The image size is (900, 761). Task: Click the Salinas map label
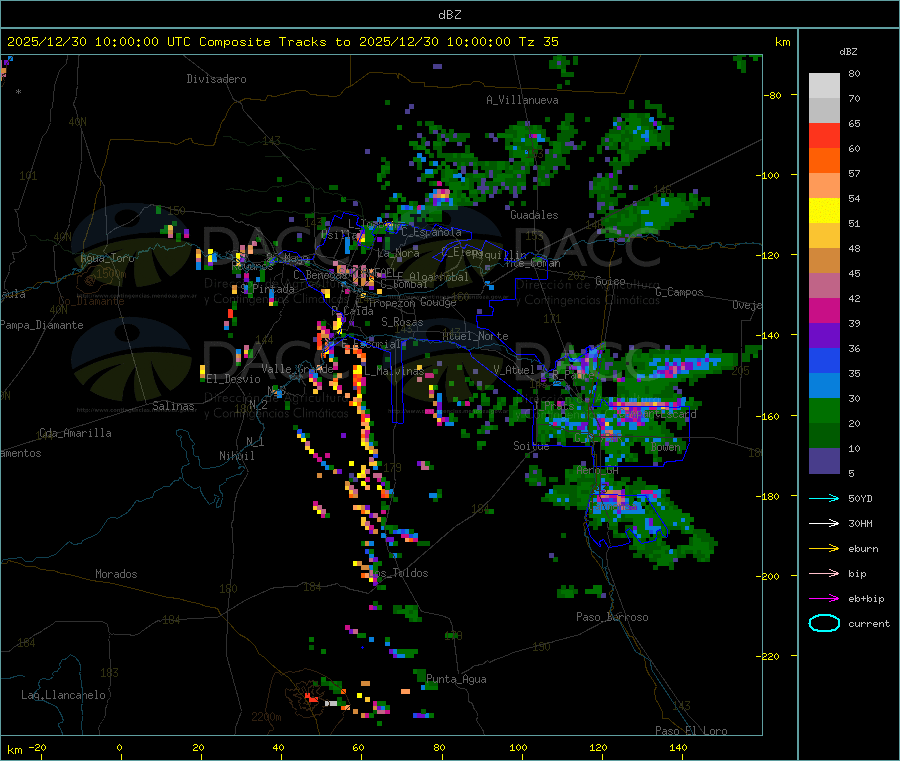pos(173,406)
